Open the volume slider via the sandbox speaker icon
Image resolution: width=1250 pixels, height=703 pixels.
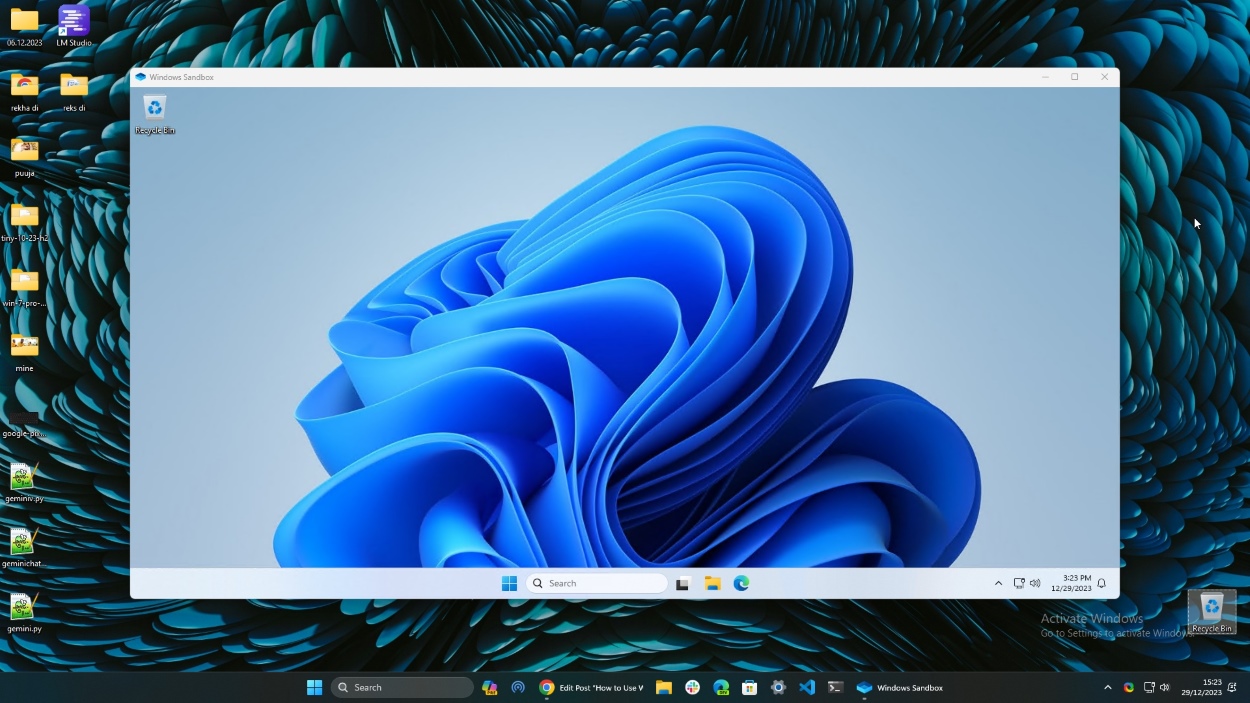[1035, 583]
